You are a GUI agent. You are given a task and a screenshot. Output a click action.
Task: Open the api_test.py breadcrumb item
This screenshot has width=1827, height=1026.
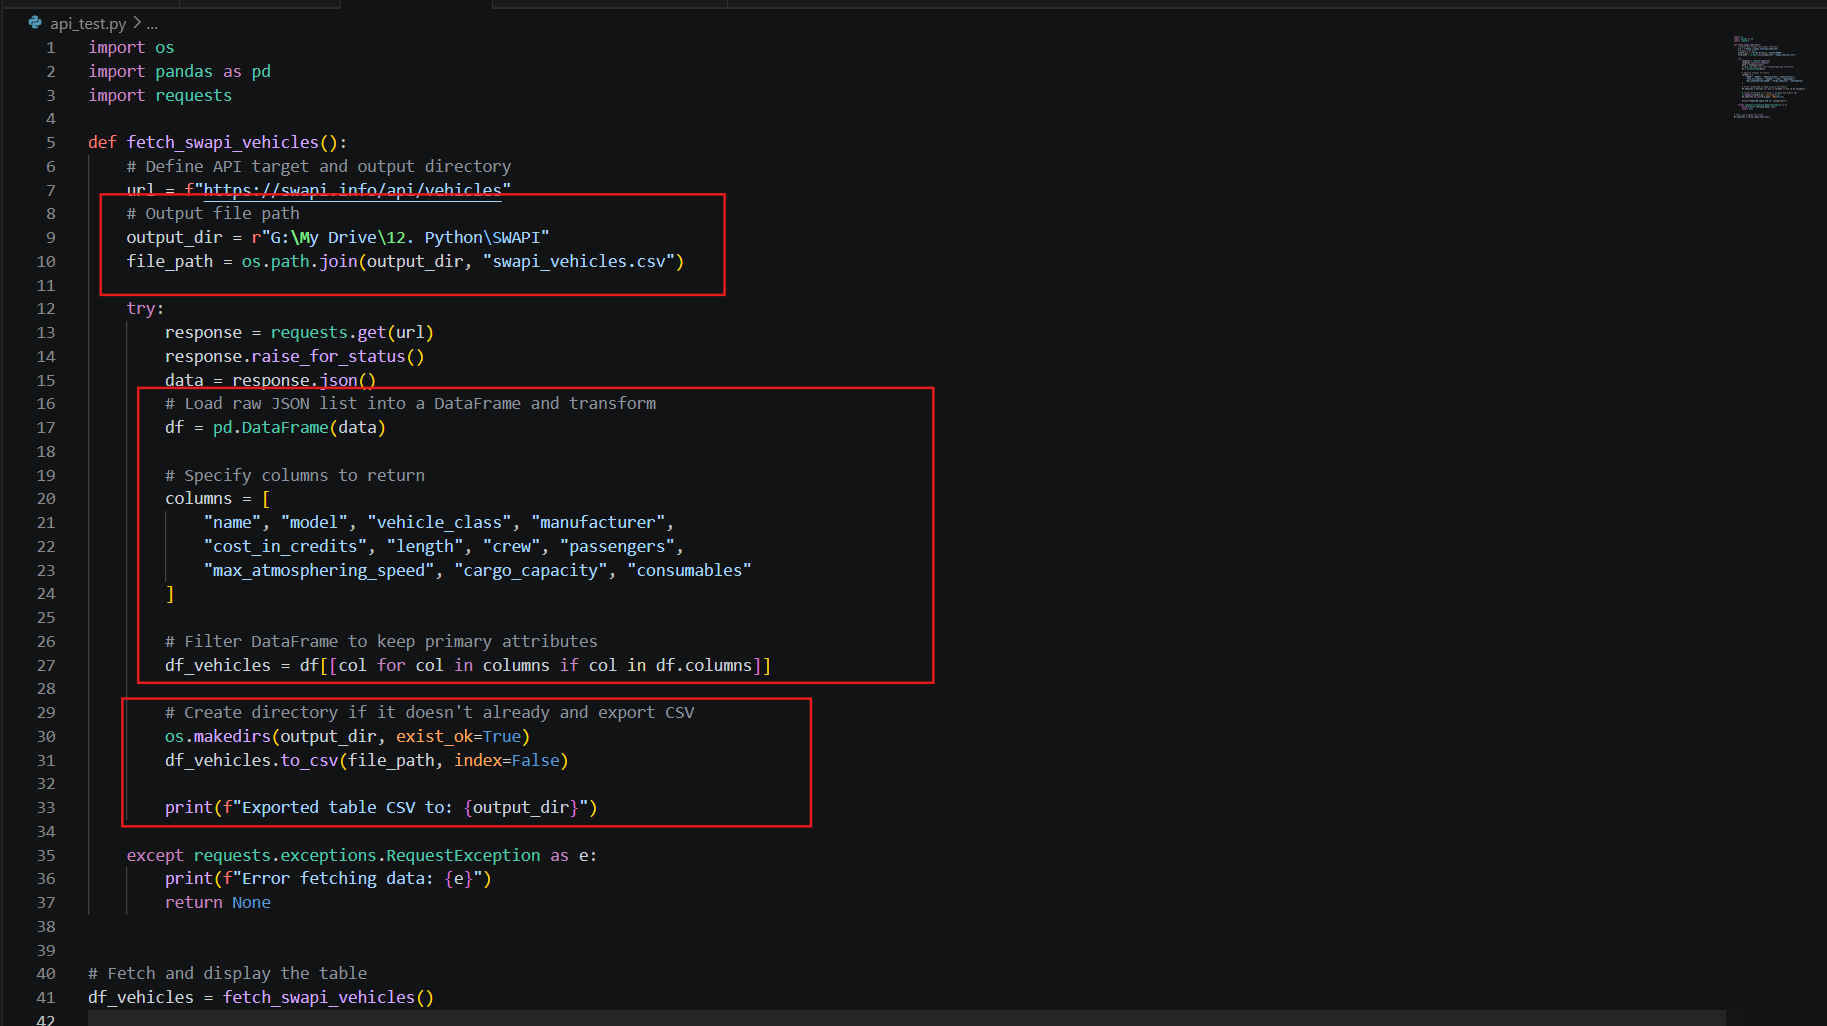pyautogui.click(x=88, y=23)
